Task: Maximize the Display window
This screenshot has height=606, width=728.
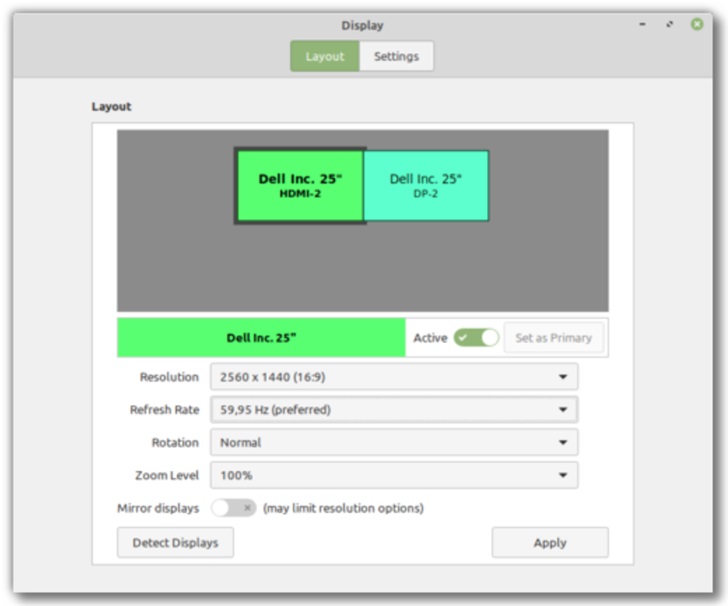Action: 670,24
